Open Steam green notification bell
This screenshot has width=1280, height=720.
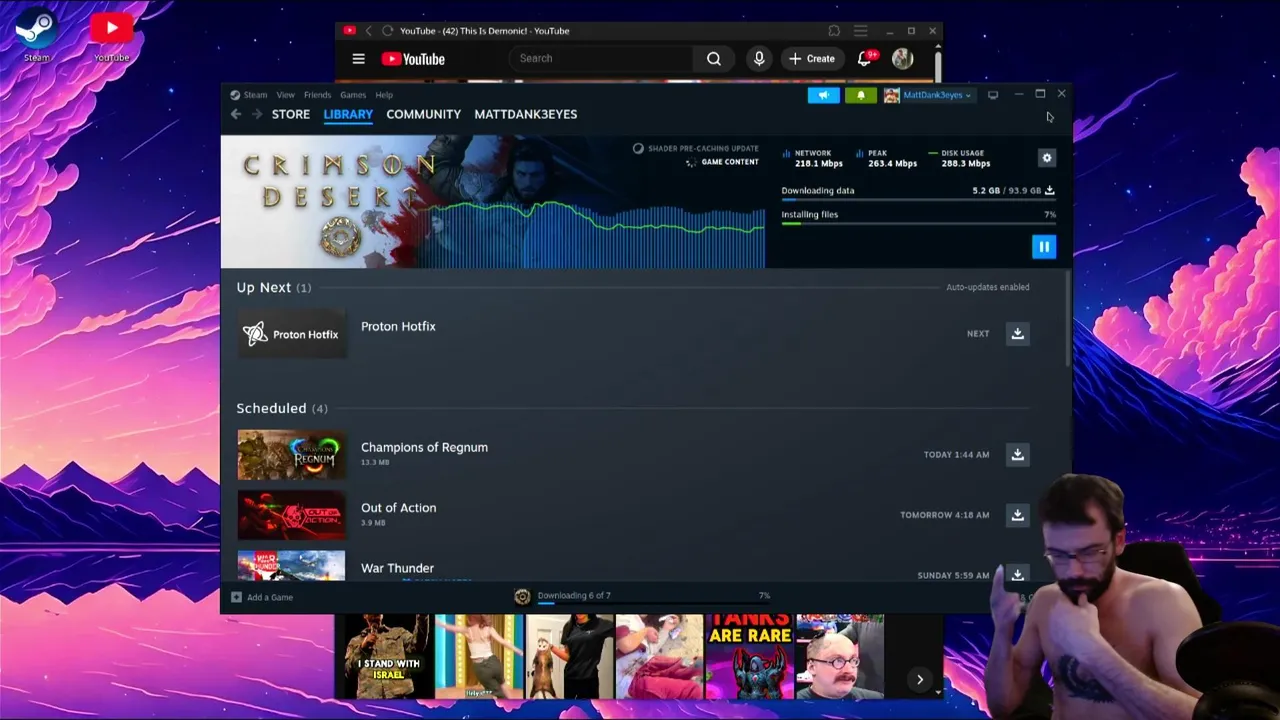861,95
